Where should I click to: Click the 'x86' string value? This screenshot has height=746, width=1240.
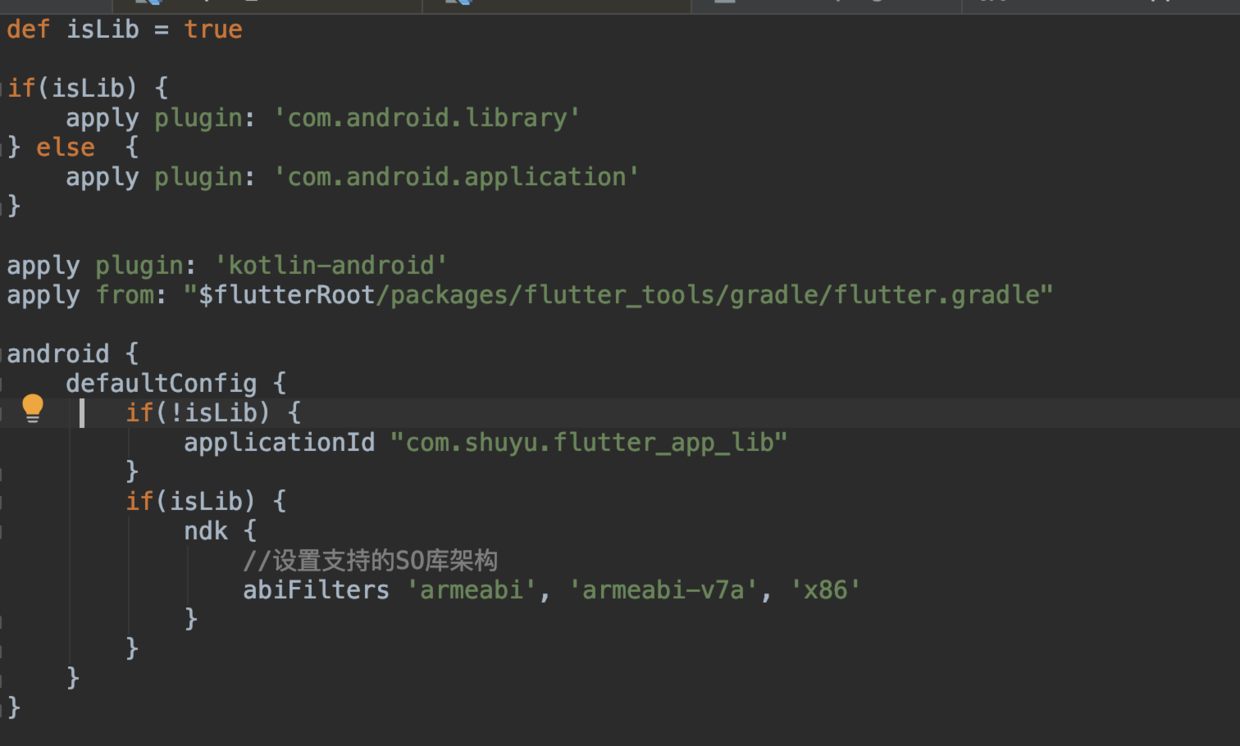(x=825, y=590)
